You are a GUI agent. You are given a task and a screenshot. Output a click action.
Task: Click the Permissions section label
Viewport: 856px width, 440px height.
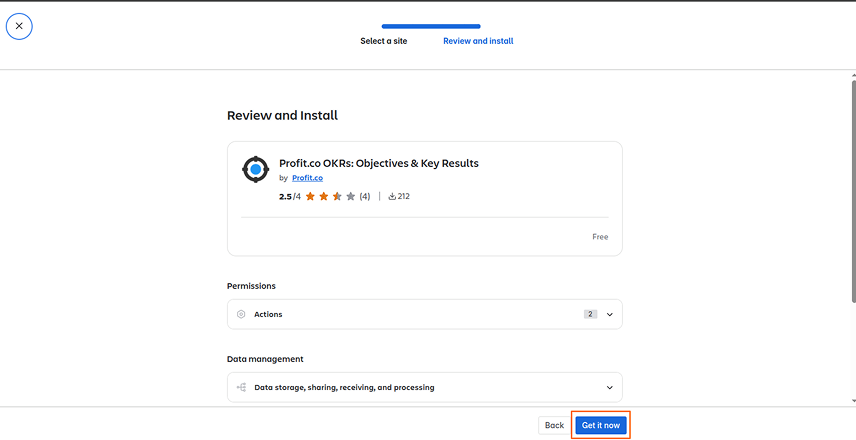pos(251,286)
